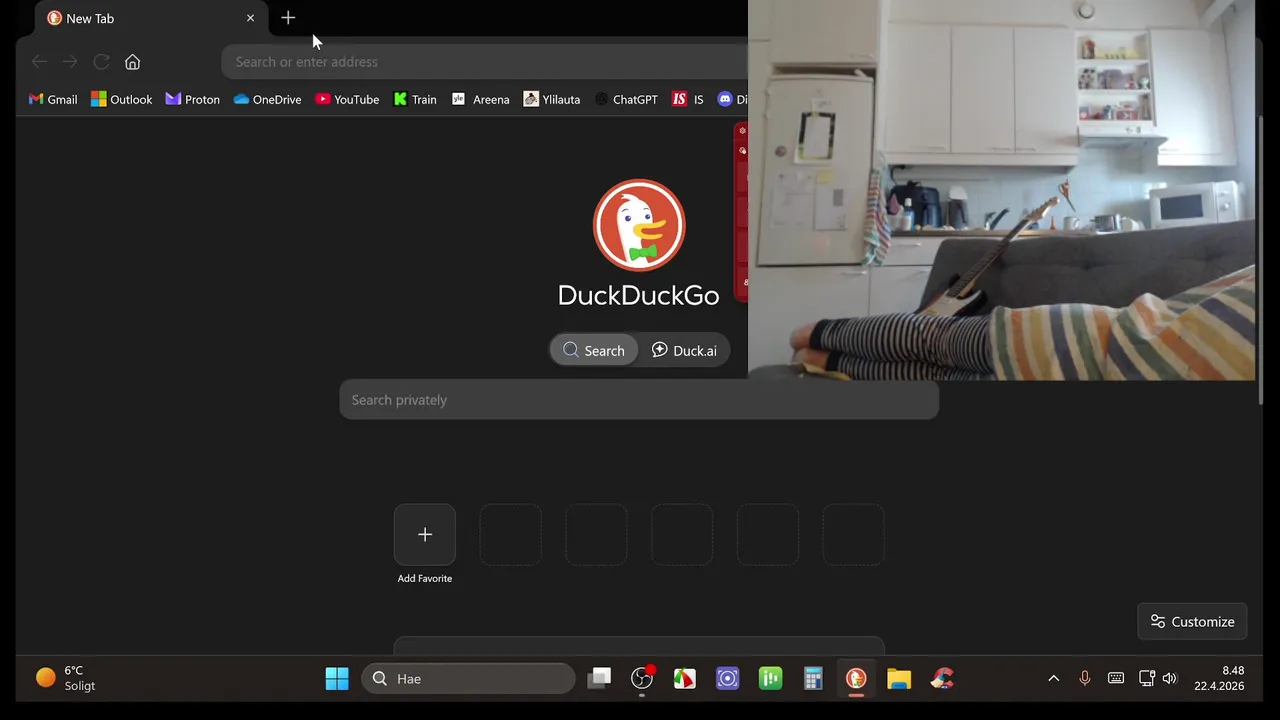Screen dimensions: 1280x720
Task: Click the taskbar Hae search box
Action: [468, 678]
